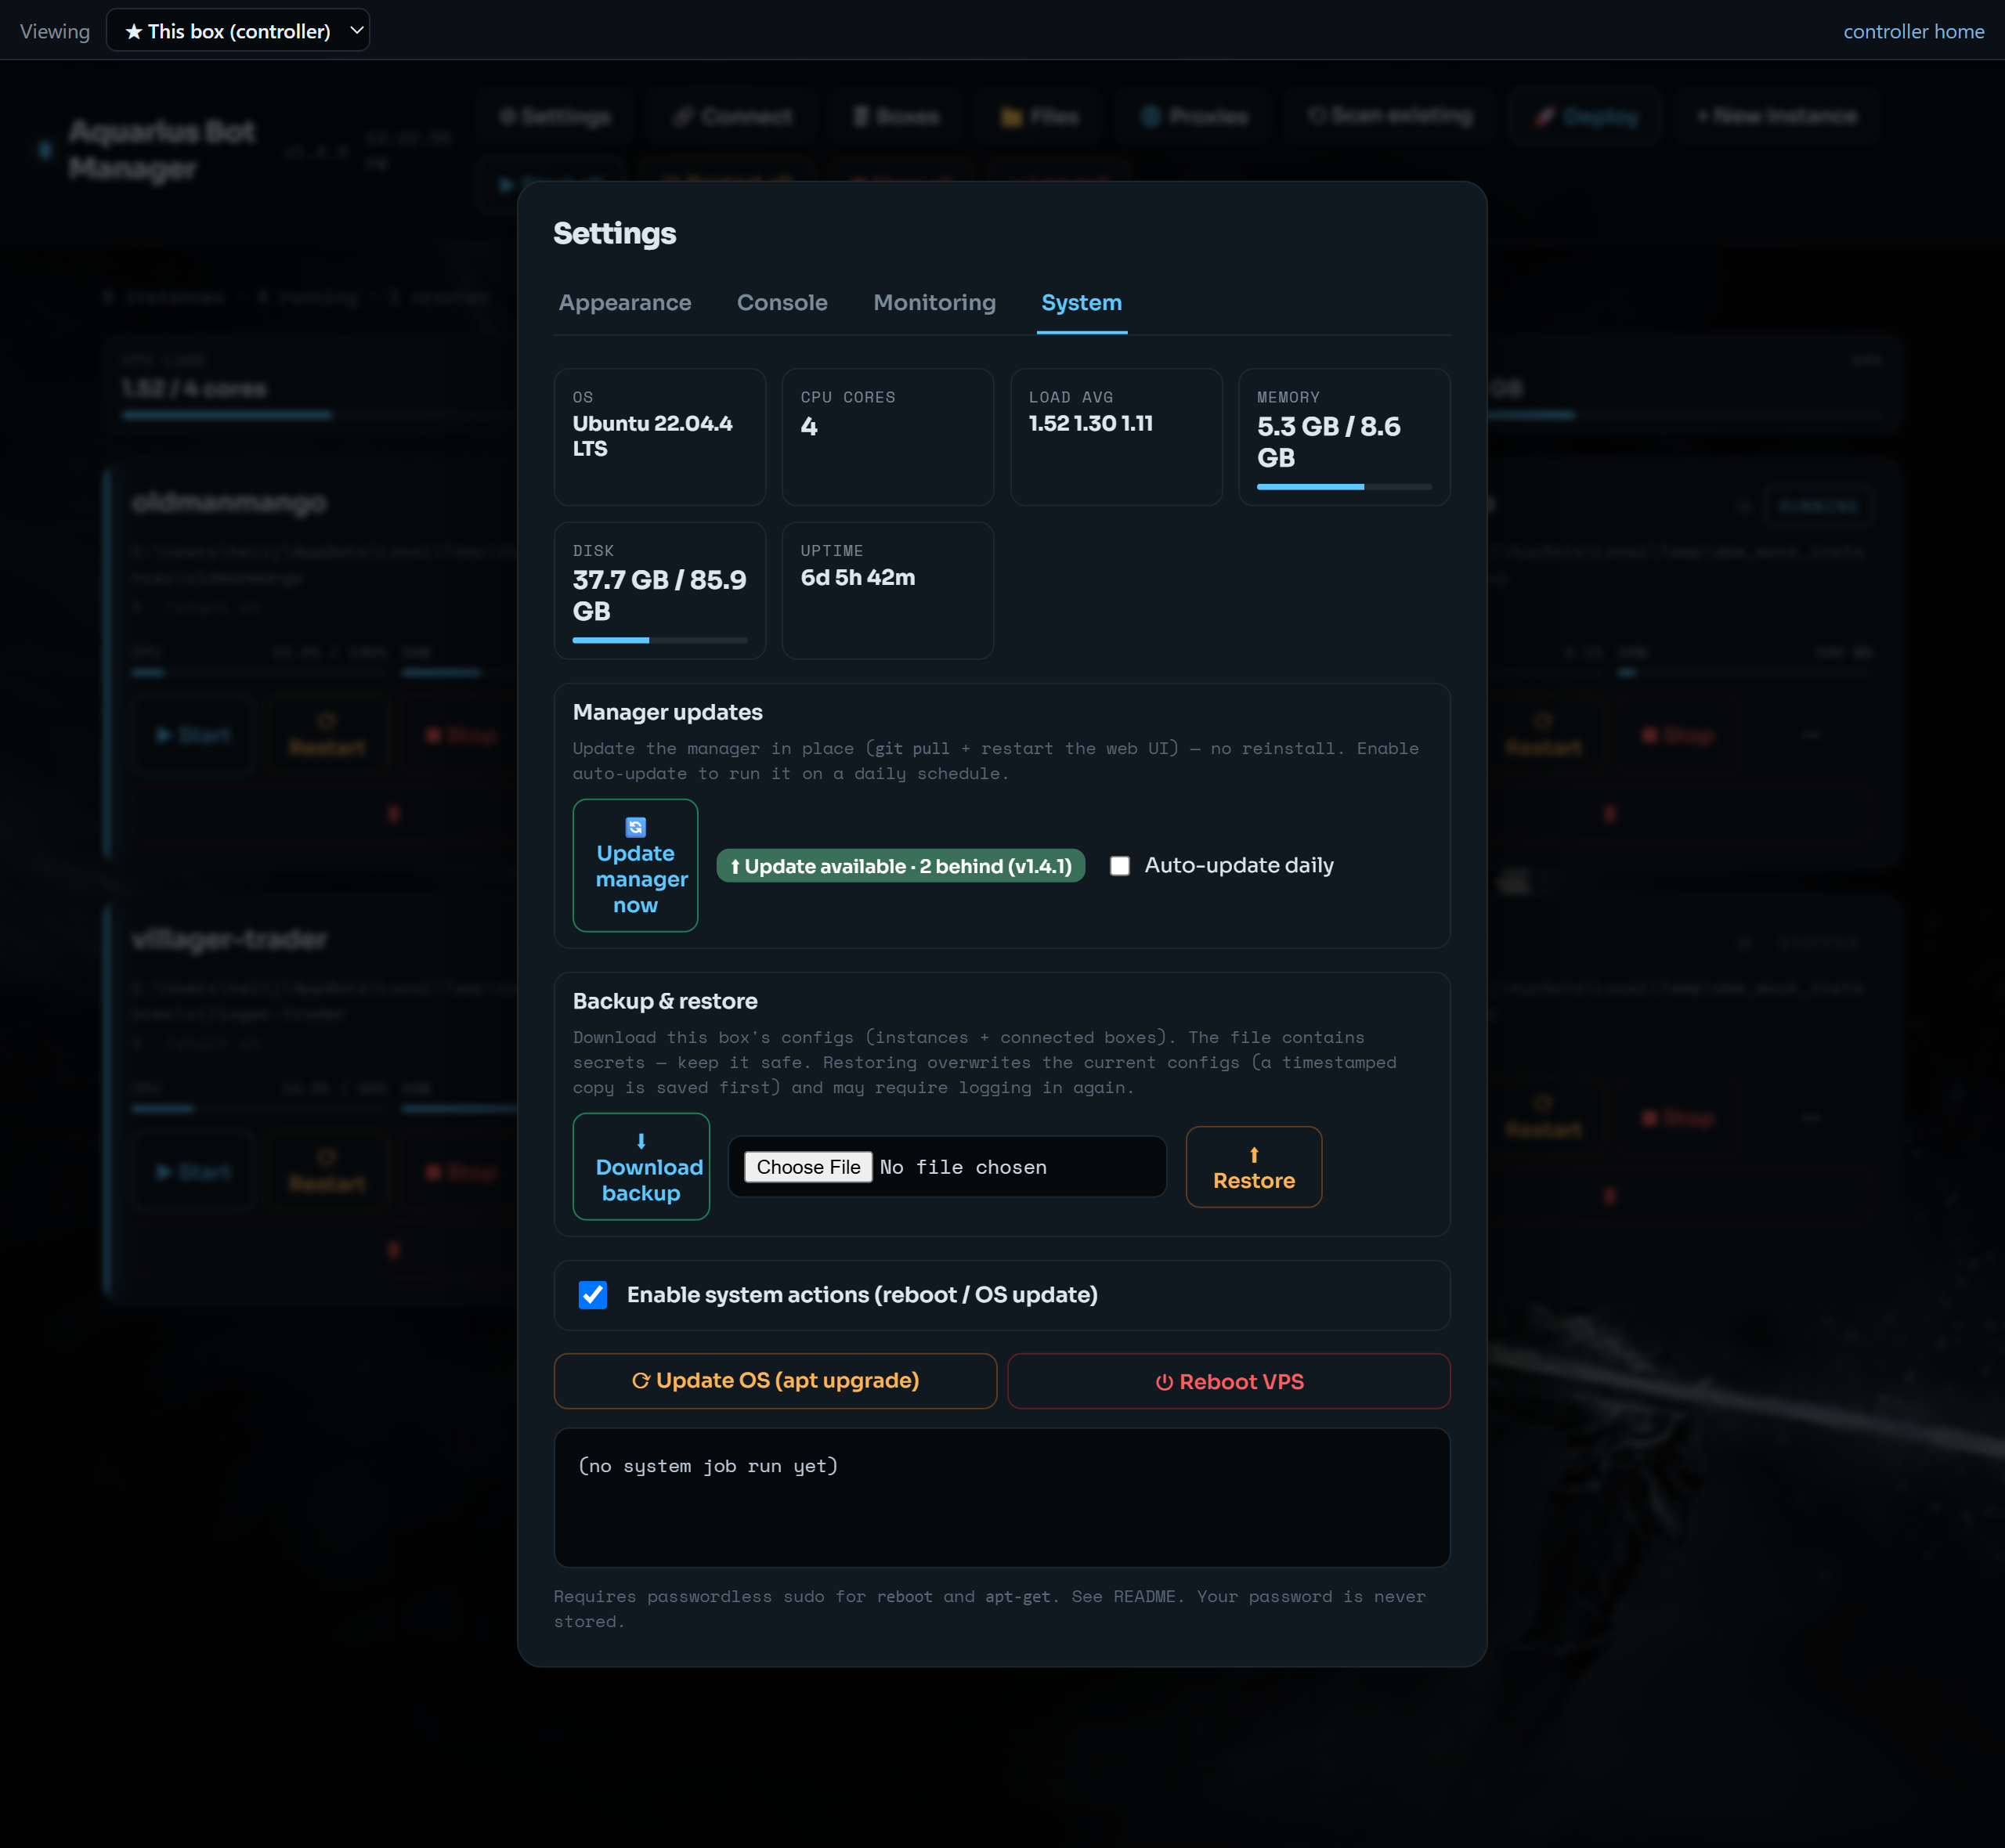
Task: Switch to the Appearance tab
Action: (625, 303)
